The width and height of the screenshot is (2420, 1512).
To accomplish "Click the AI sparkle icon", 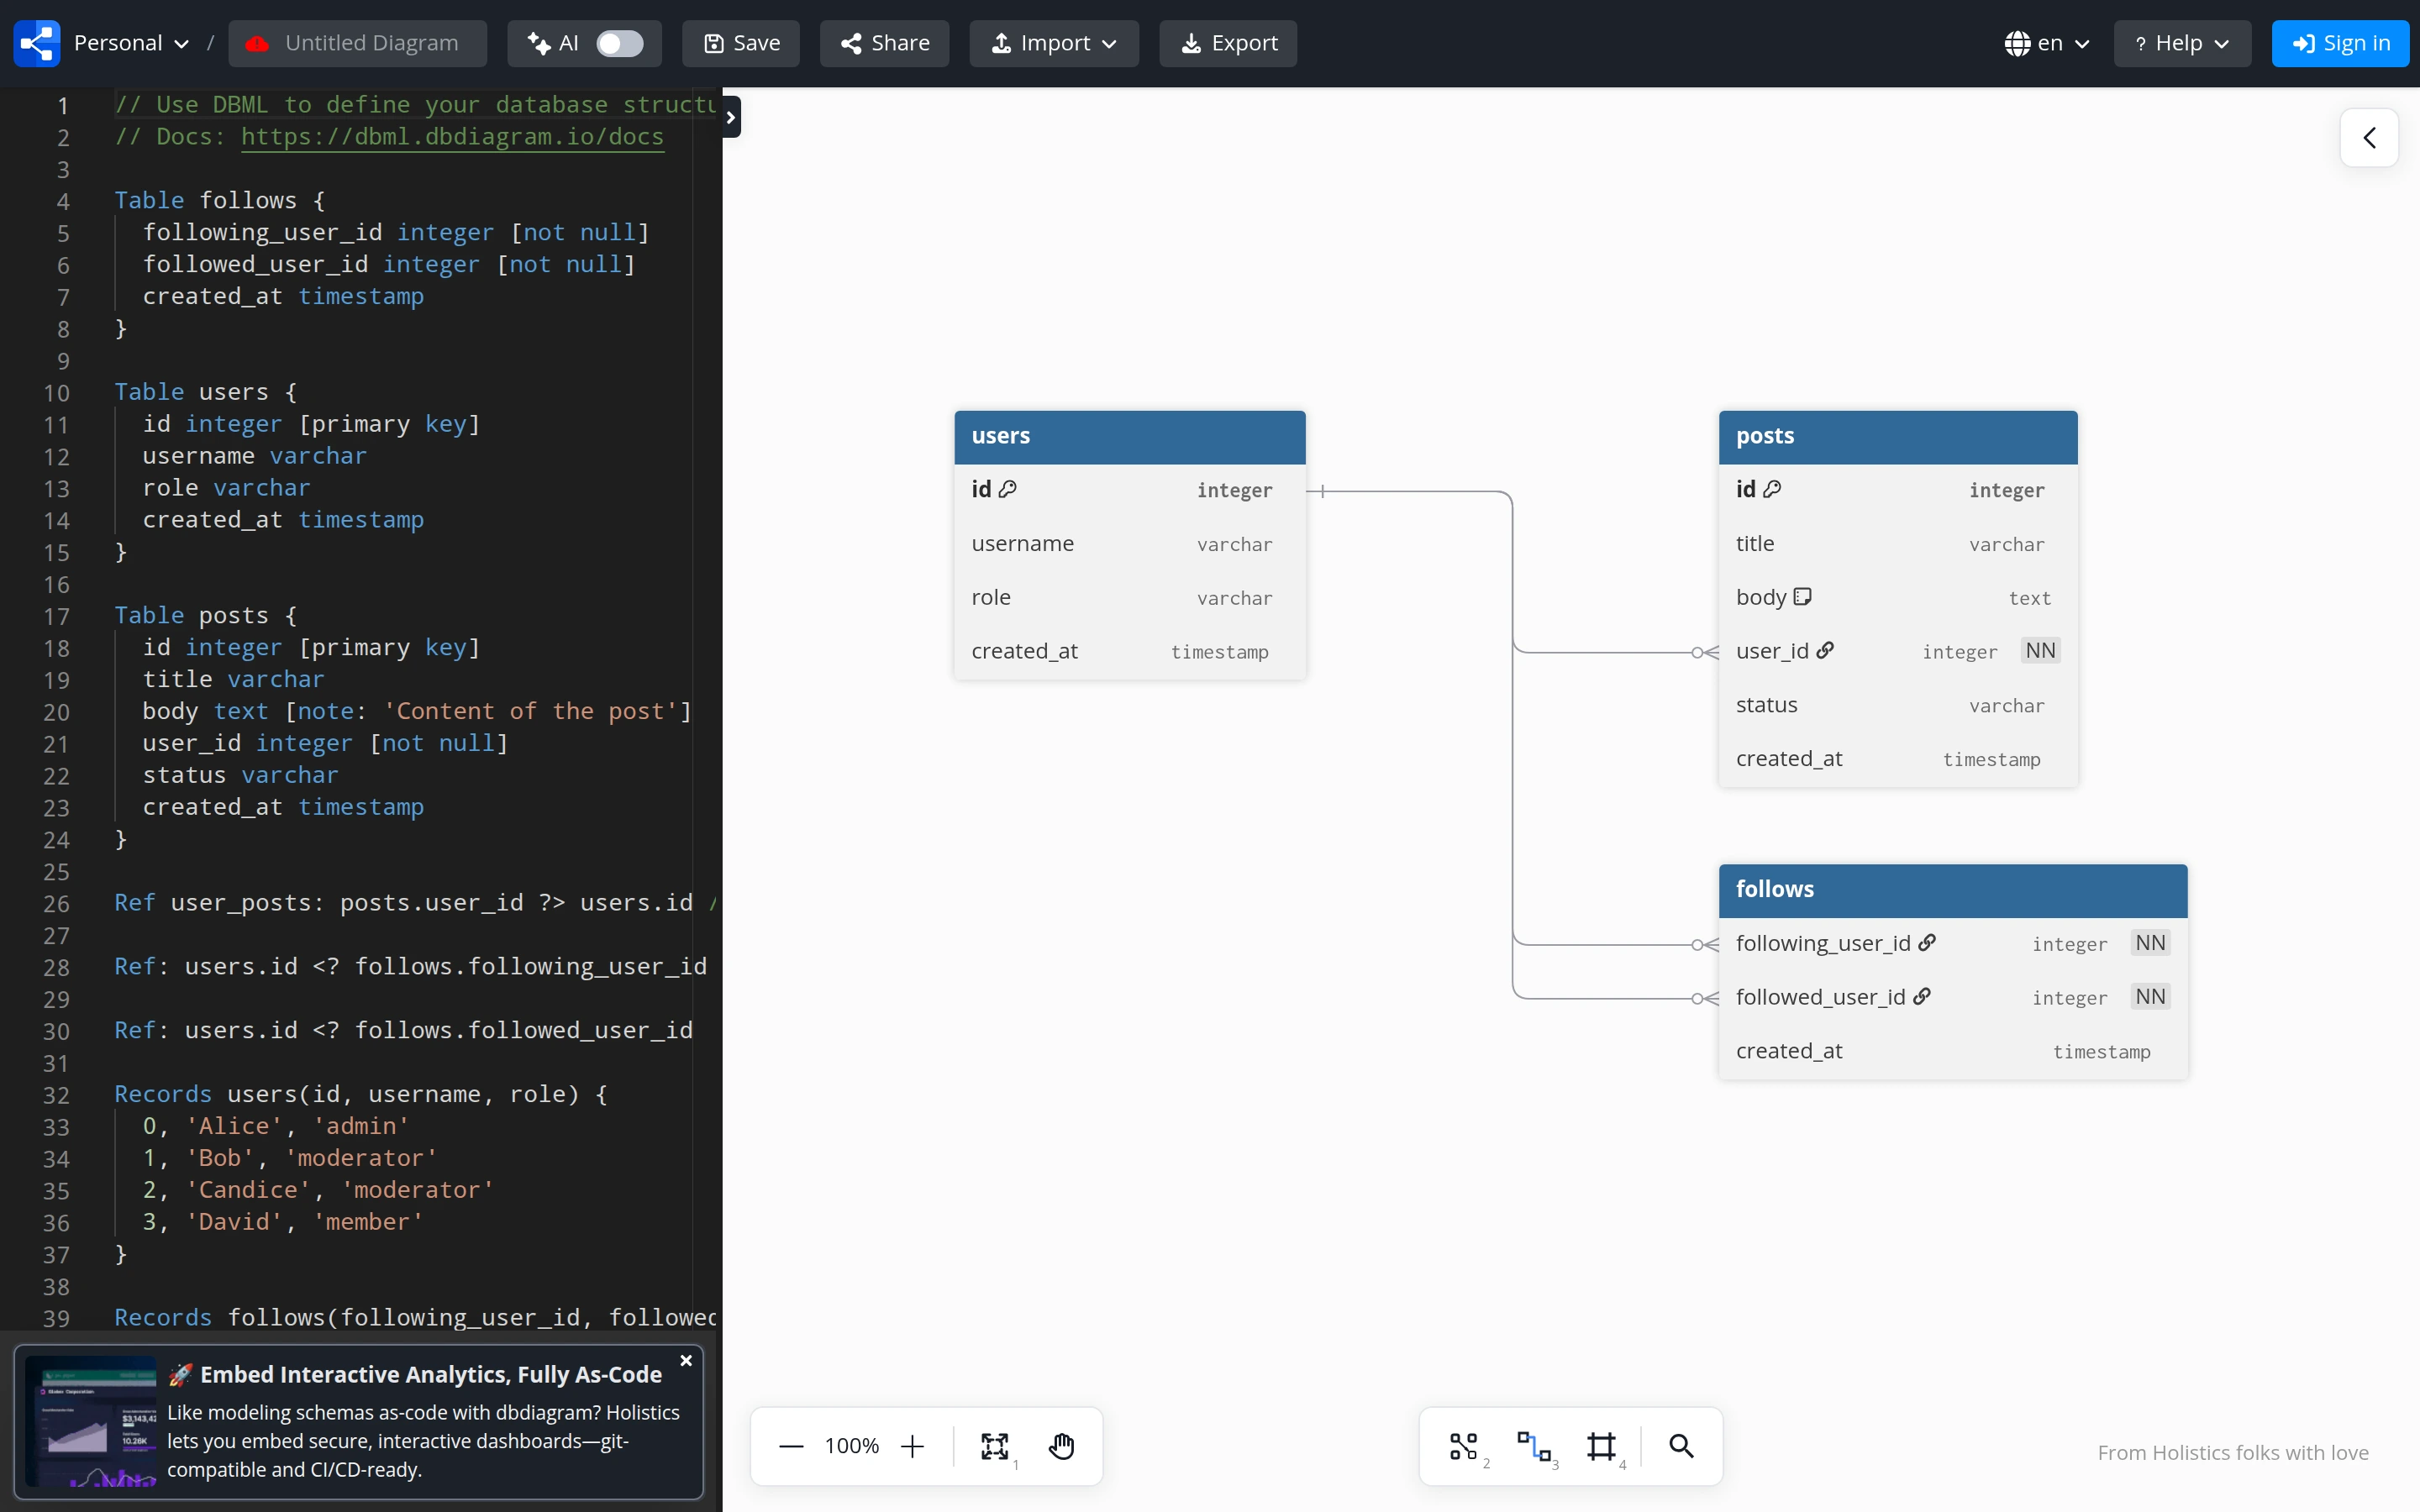I will [x=539, y=43].
